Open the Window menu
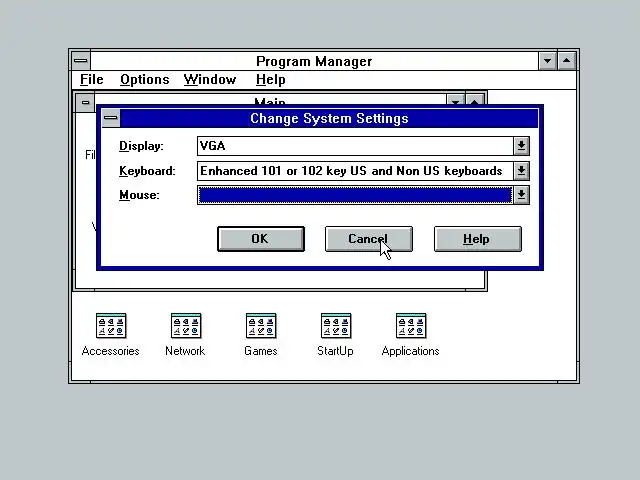Image resolution: width=640 pixels, height=480 pixels. pyautogui.click(x=210, y=80)
